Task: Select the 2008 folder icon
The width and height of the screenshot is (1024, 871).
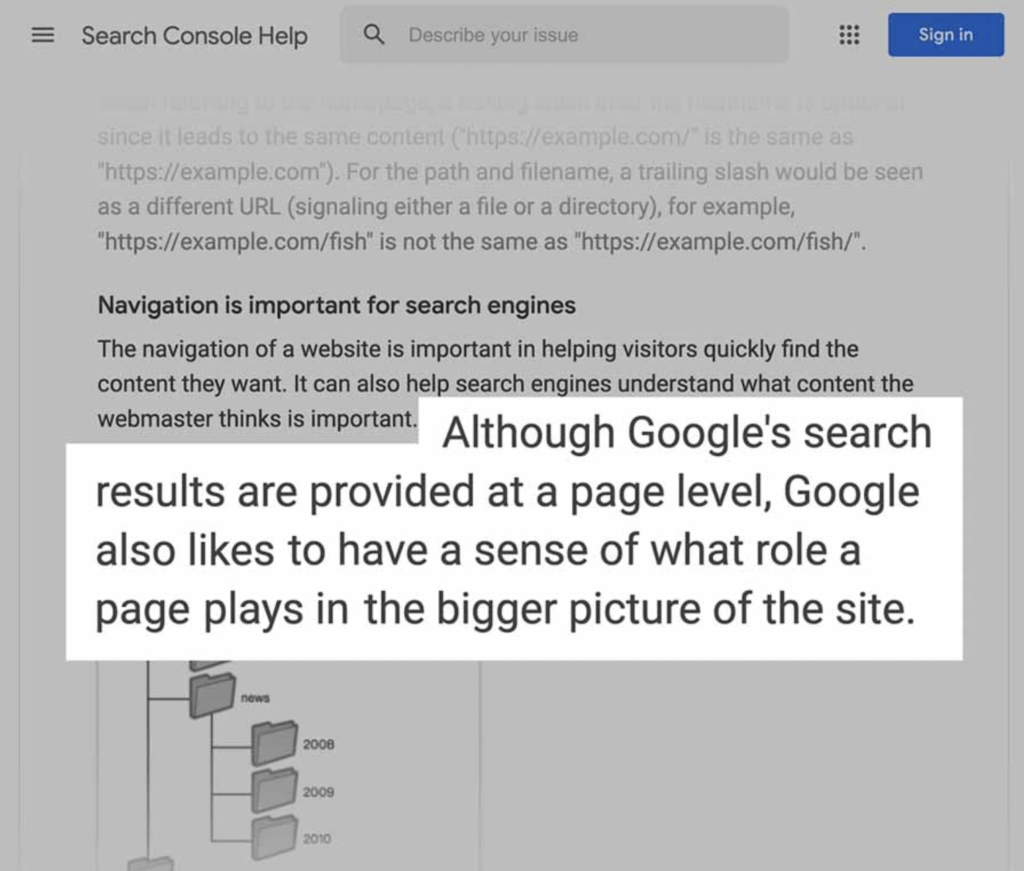Action: 274,743
